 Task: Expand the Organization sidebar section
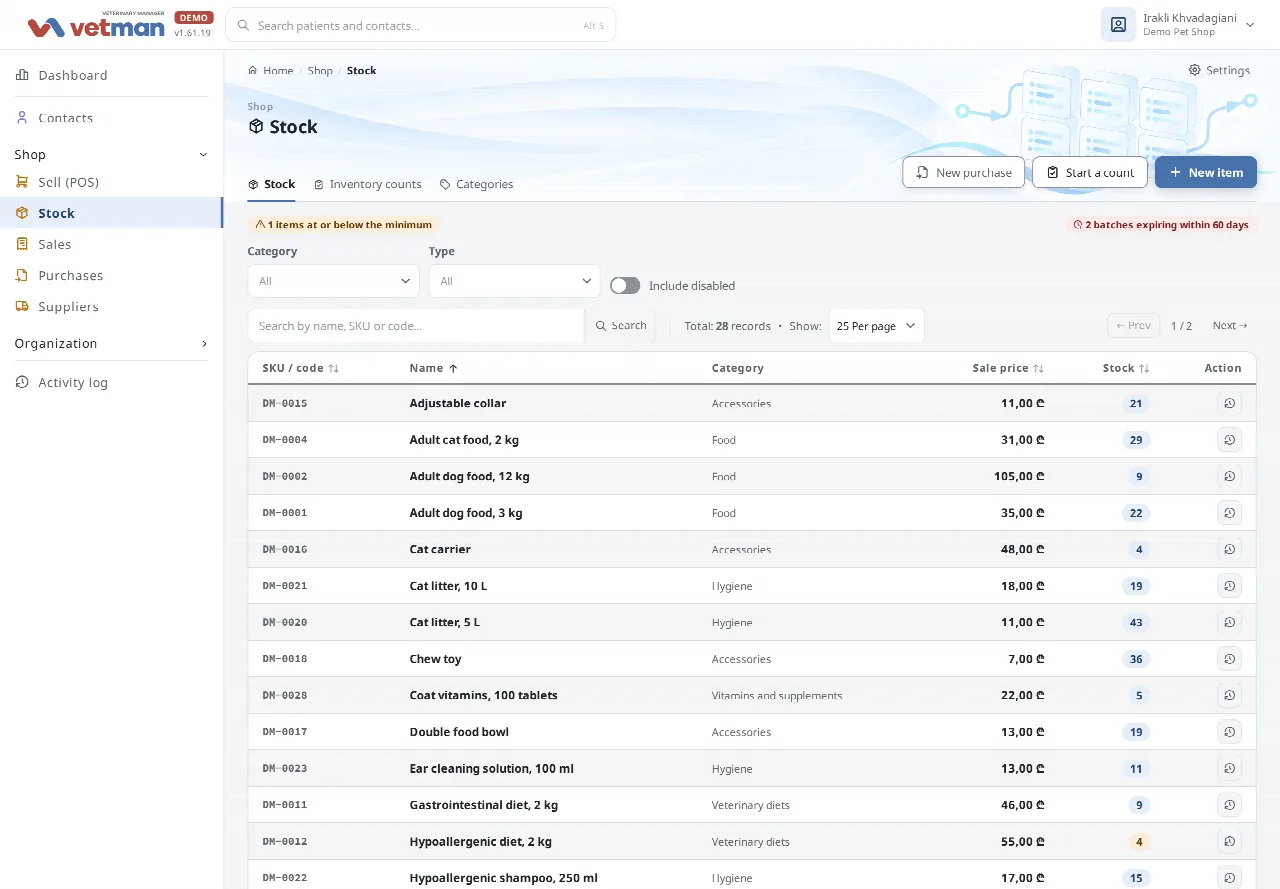click(204, 343)
